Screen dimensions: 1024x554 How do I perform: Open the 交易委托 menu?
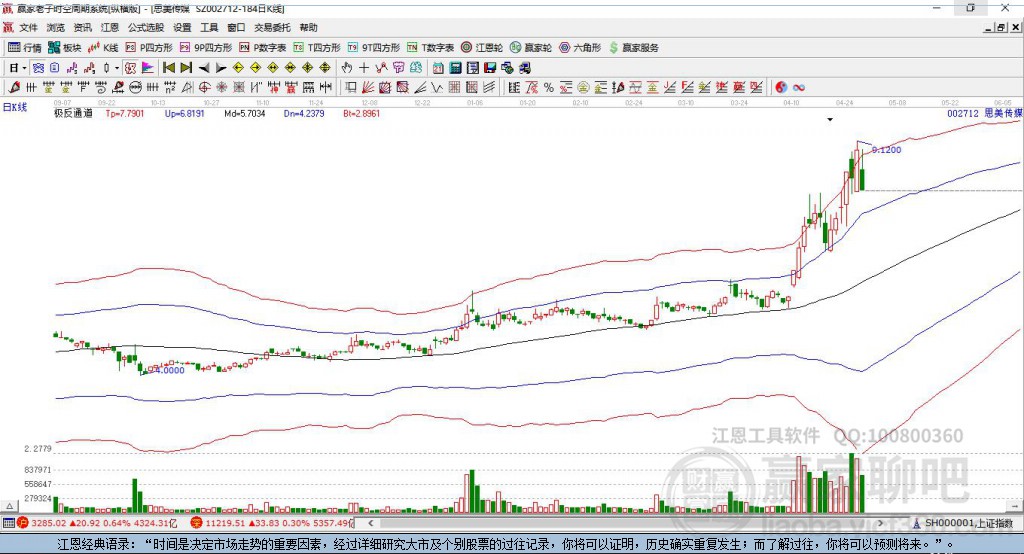click(272, 27)
